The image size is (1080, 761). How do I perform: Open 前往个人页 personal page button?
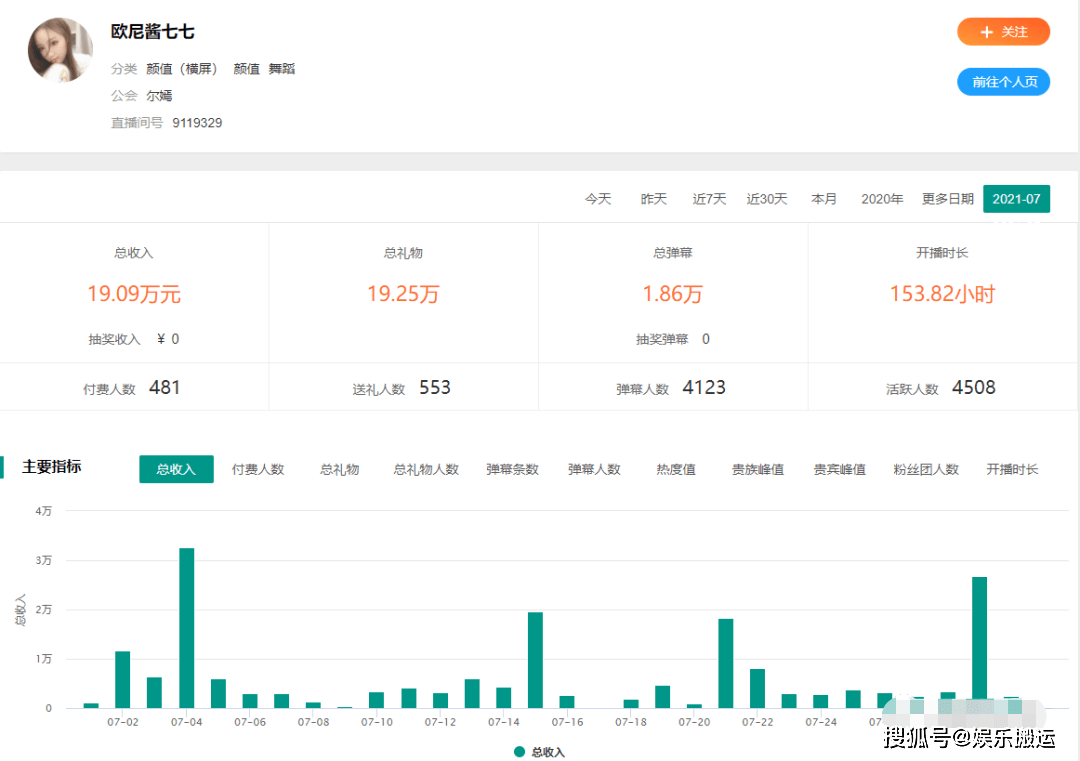1003,82
